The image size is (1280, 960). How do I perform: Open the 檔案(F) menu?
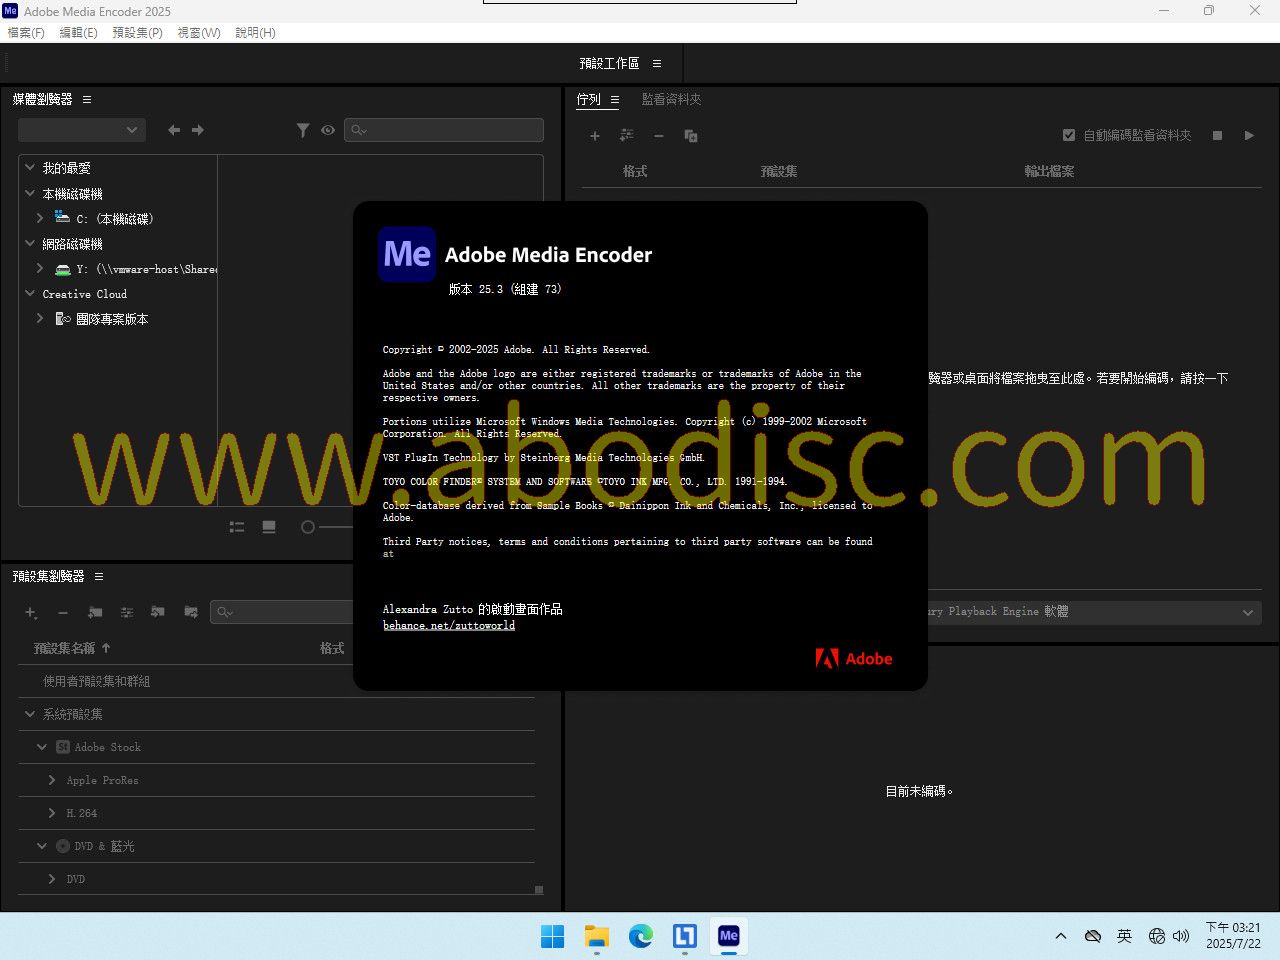(x=26, y=33)
